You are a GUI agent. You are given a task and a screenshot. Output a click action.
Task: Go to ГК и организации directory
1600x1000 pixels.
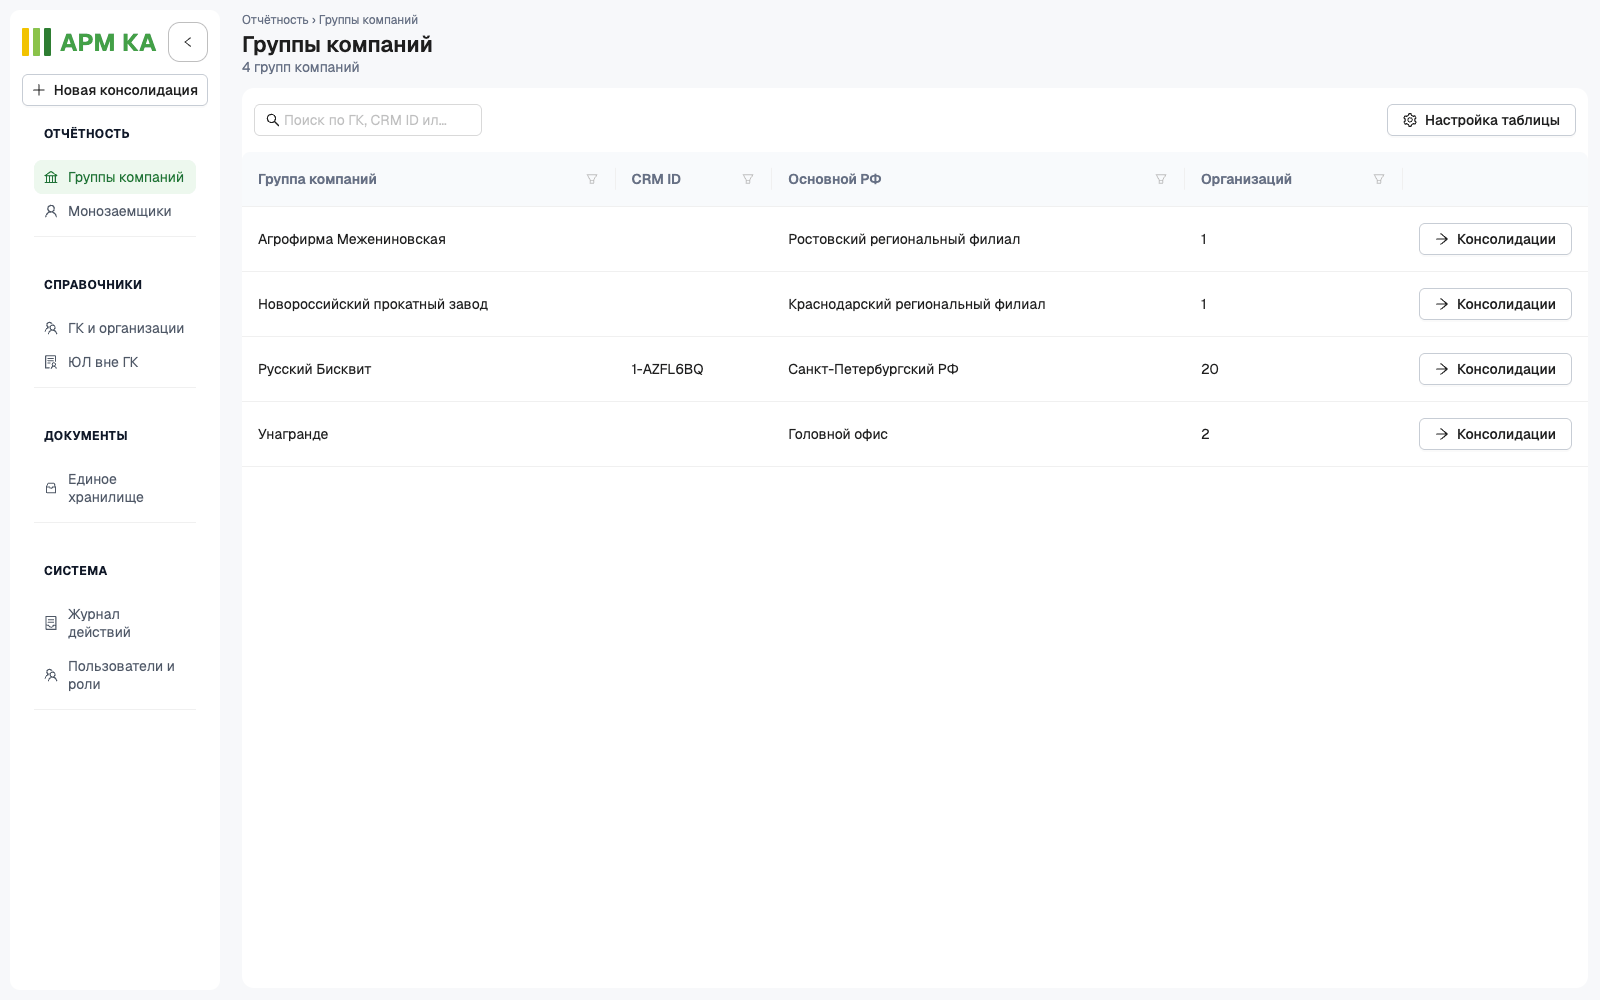click(115, 328)
